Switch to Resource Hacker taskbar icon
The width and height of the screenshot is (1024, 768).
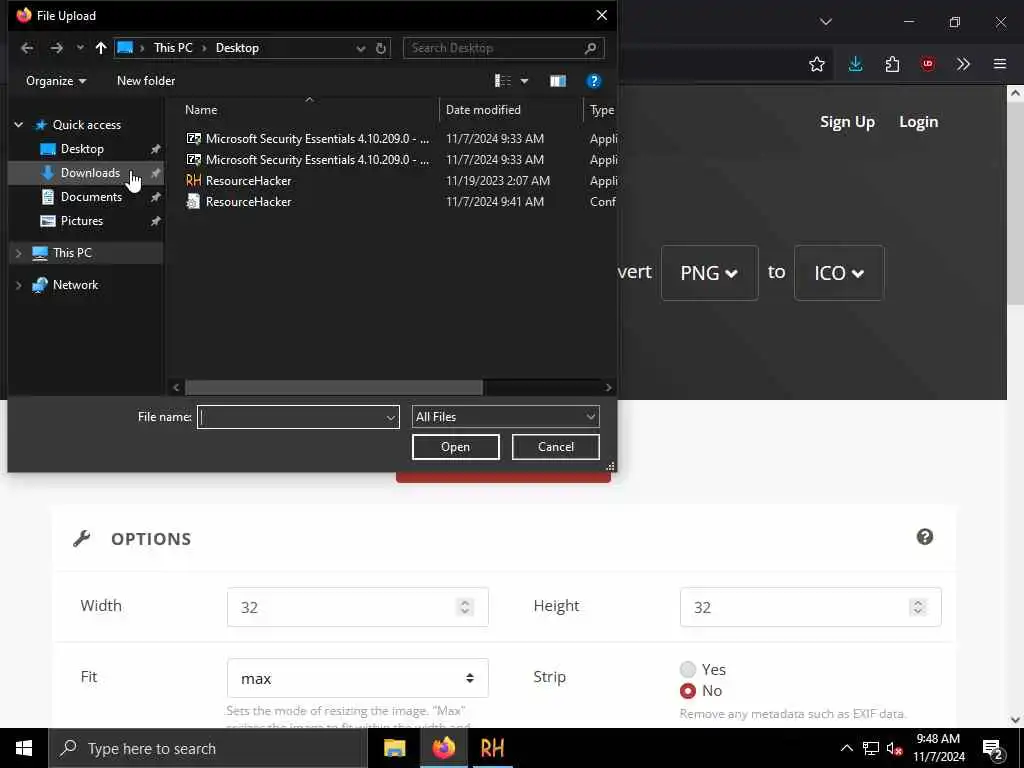492,748
